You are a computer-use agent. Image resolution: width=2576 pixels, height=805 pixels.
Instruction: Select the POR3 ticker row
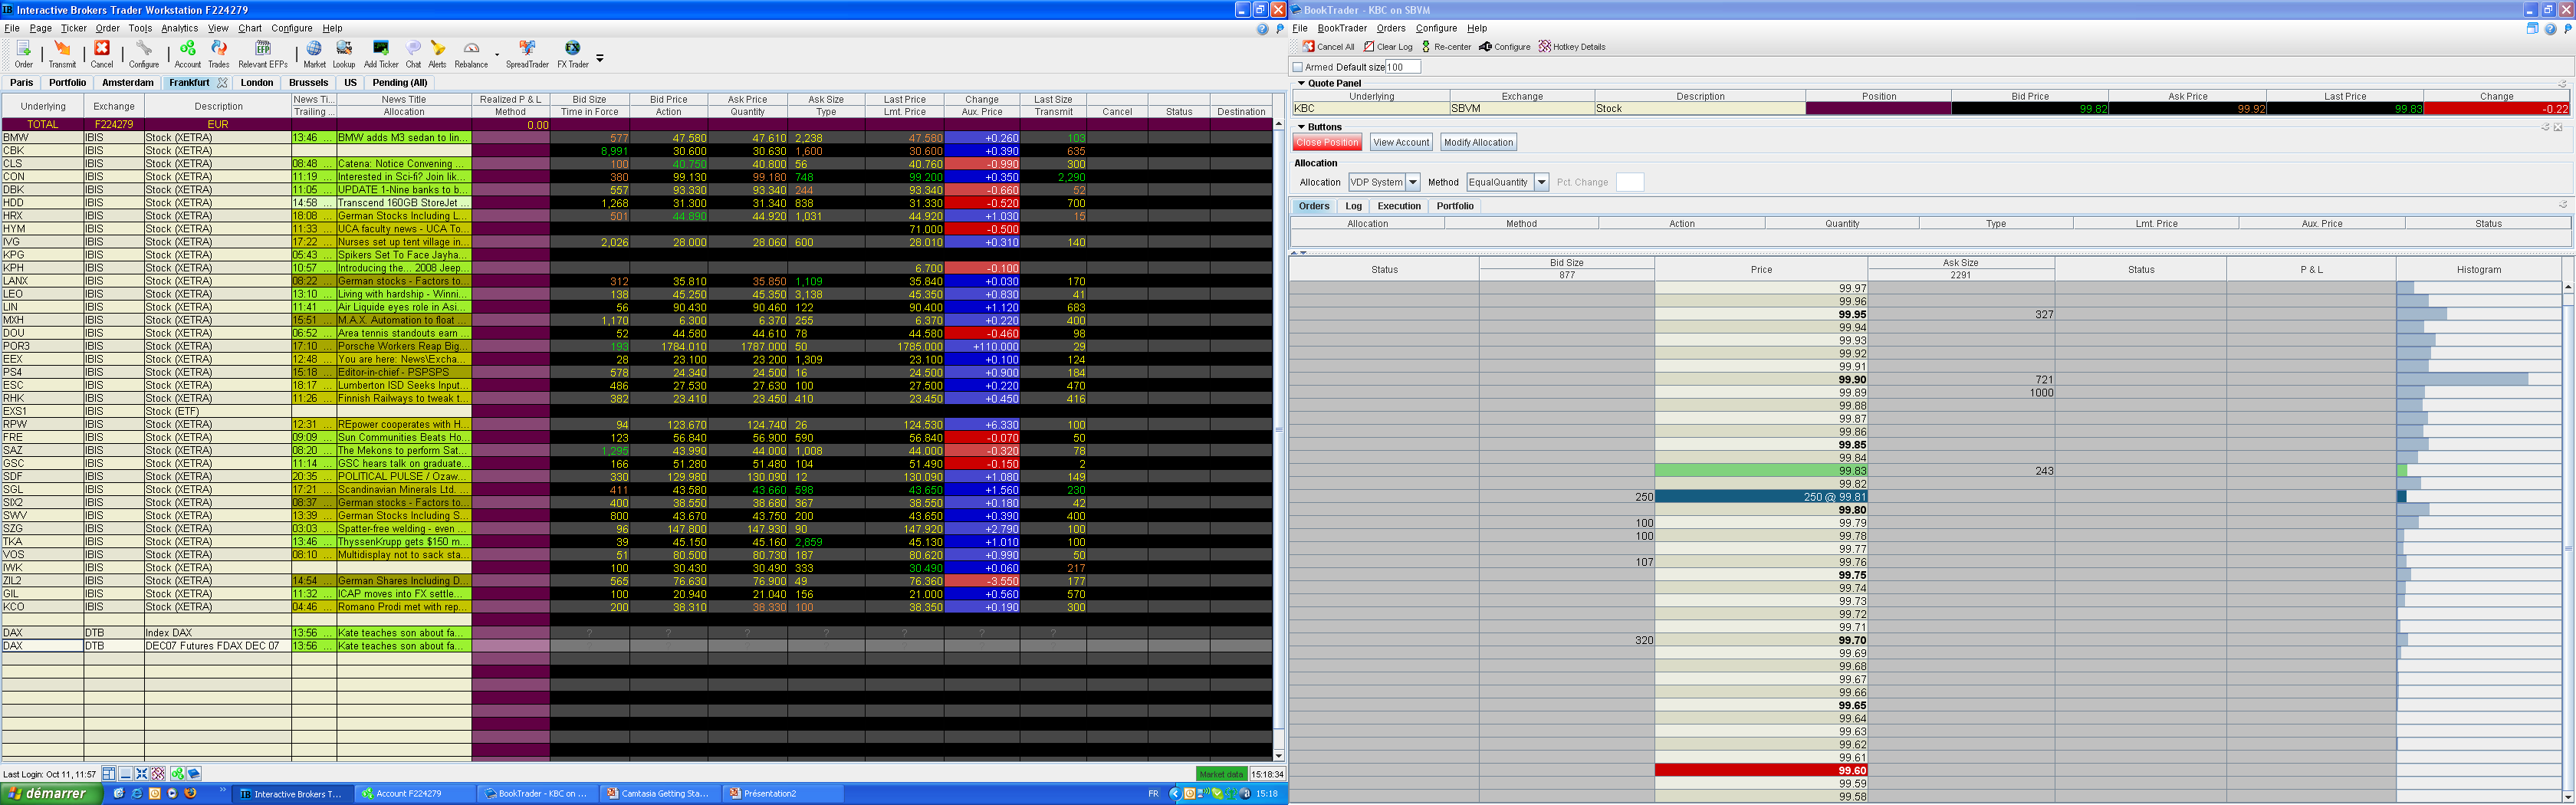pos(636,346)
